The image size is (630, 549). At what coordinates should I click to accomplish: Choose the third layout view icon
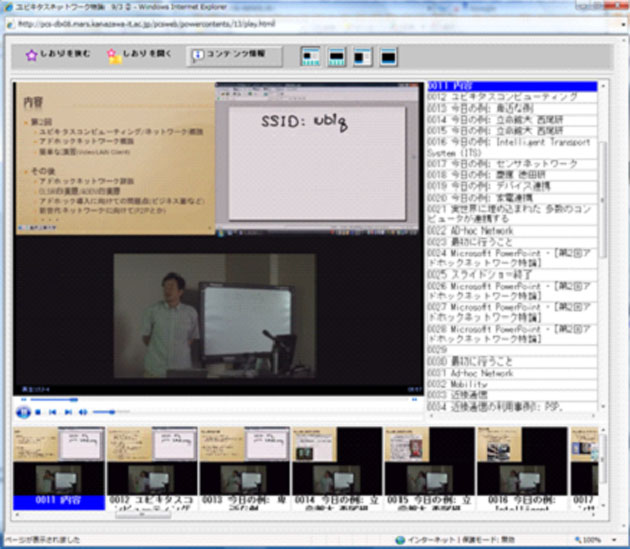[362, 57]
